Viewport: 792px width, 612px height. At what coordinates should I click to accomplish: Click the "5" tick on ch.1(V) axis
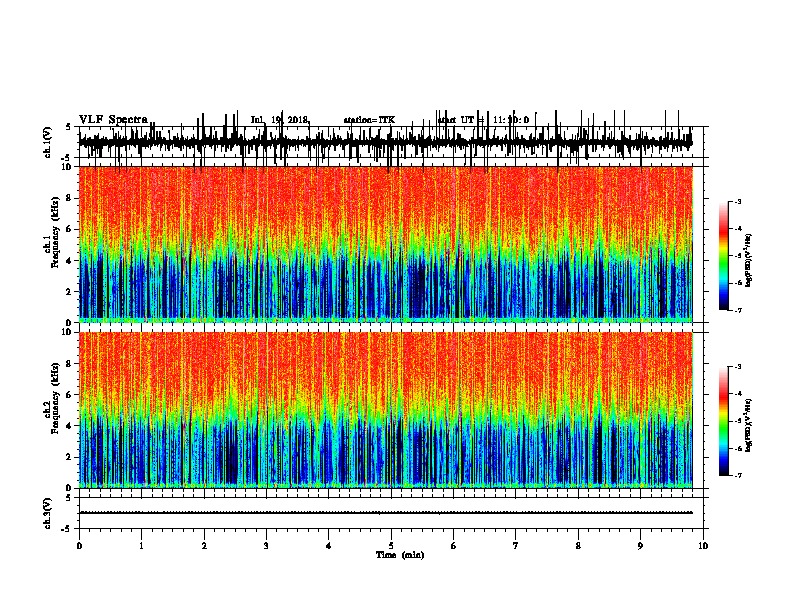pos(69,127)
